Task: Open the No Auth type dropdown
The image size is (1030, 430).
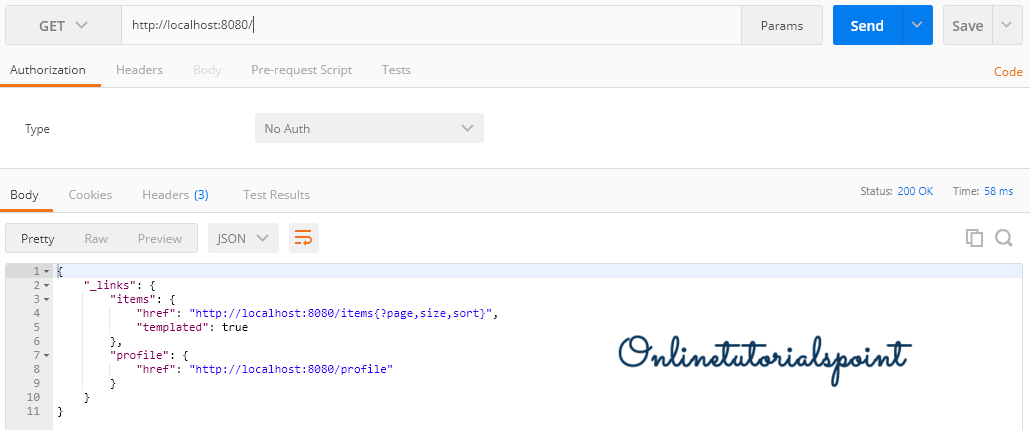Action: pos(369,128)
